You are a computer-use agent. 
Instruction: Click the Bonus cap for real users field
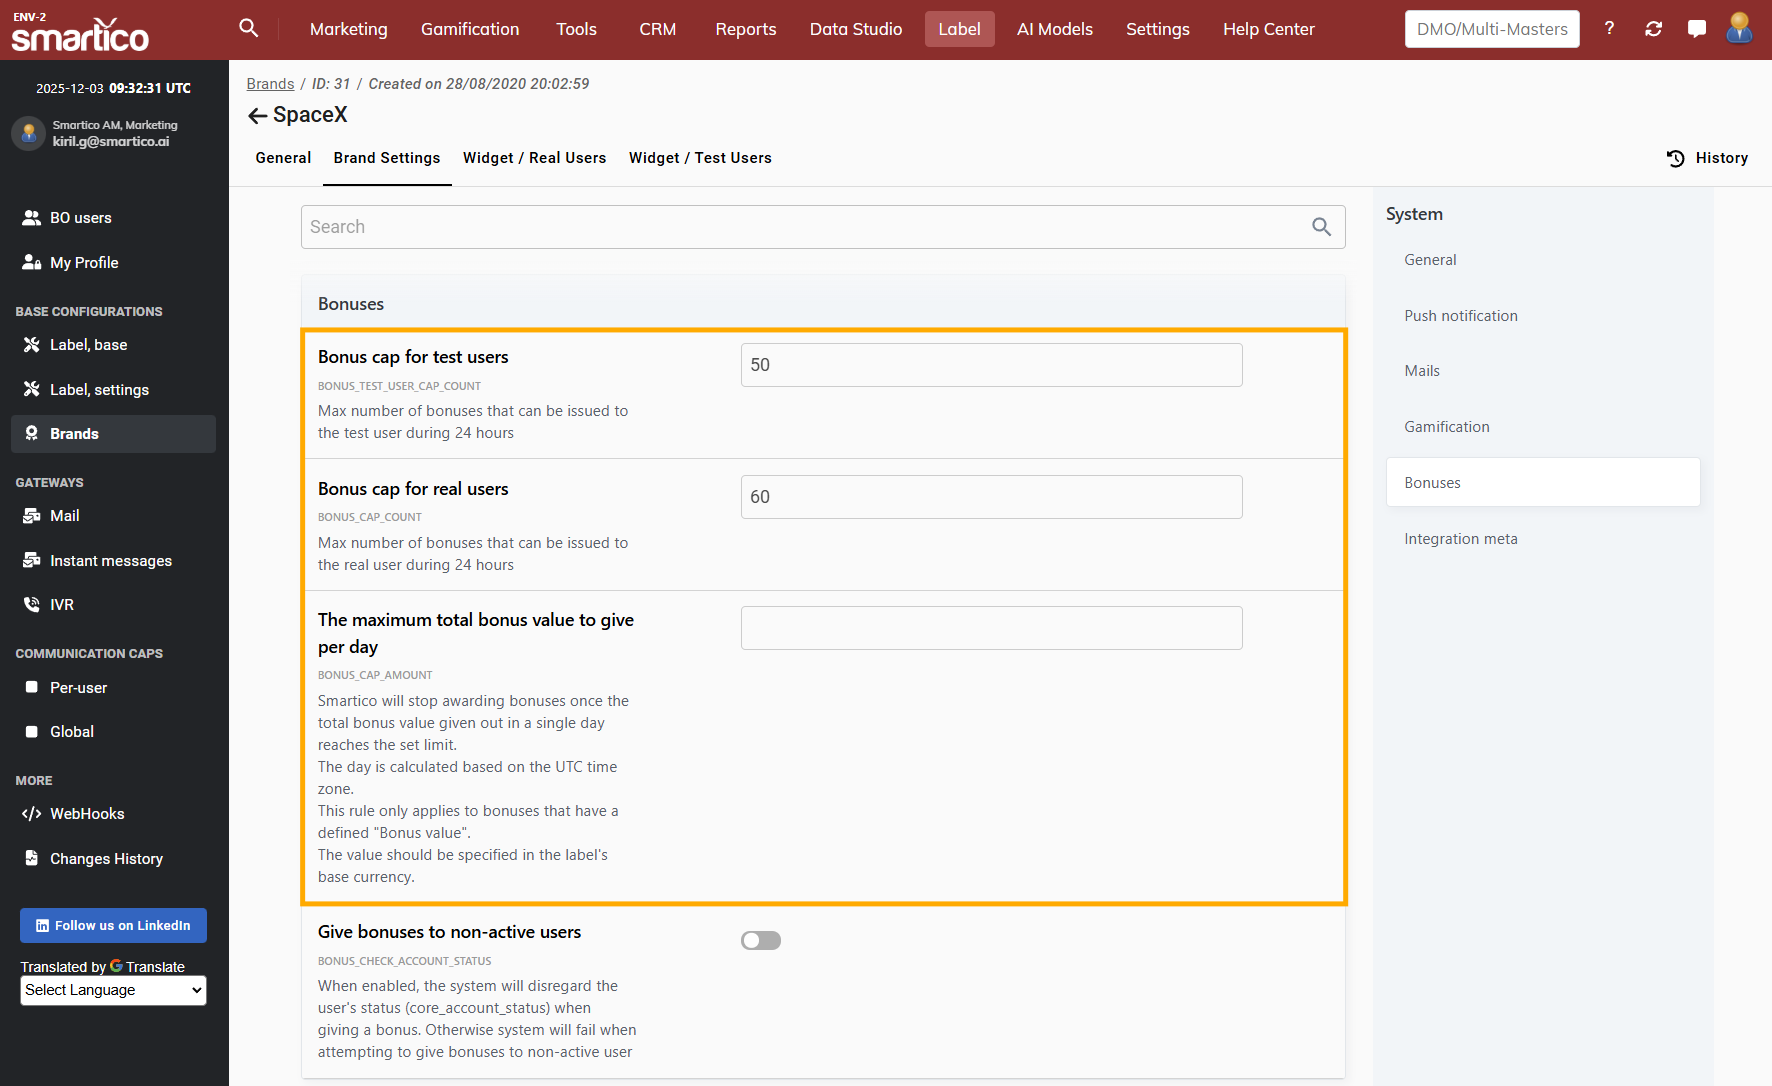(x=991, y=497)
